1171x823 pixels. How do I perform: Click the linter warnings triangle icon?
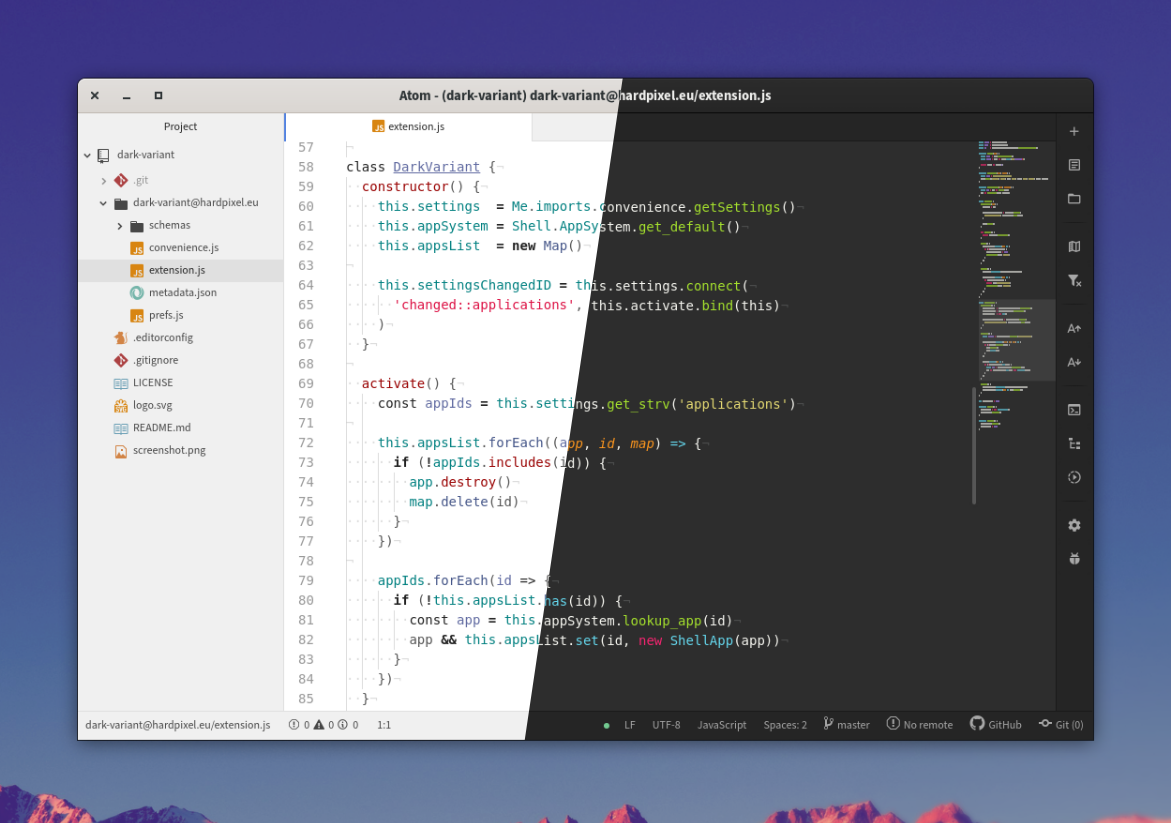click(319, 724)
